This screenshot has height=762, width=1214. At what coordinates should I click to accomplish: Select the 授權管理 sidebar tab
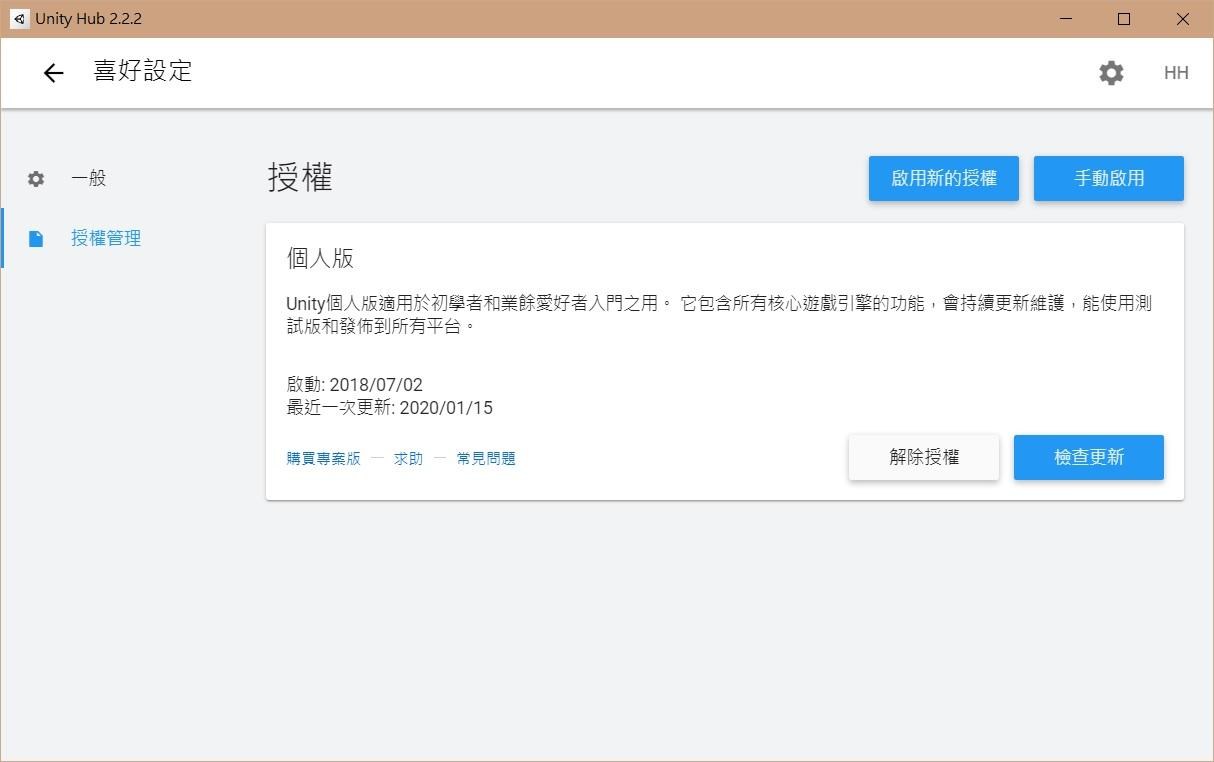[106, 239]
